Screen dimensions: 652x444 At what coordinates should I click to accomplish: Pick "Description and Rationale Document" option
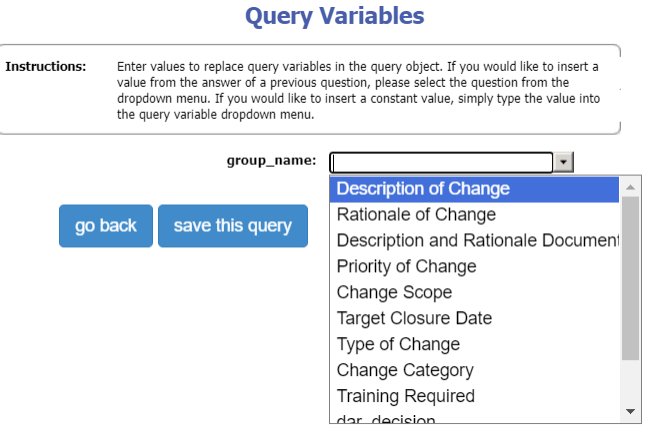[477, 241]
